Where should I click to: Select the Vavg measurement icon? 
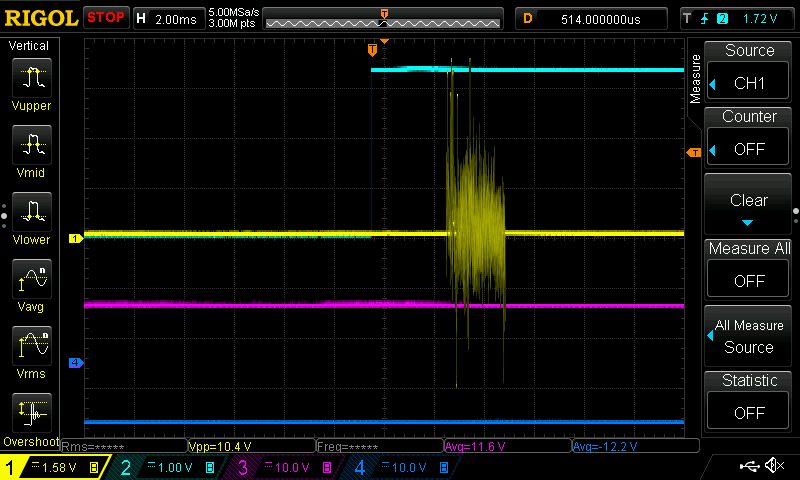32,279
